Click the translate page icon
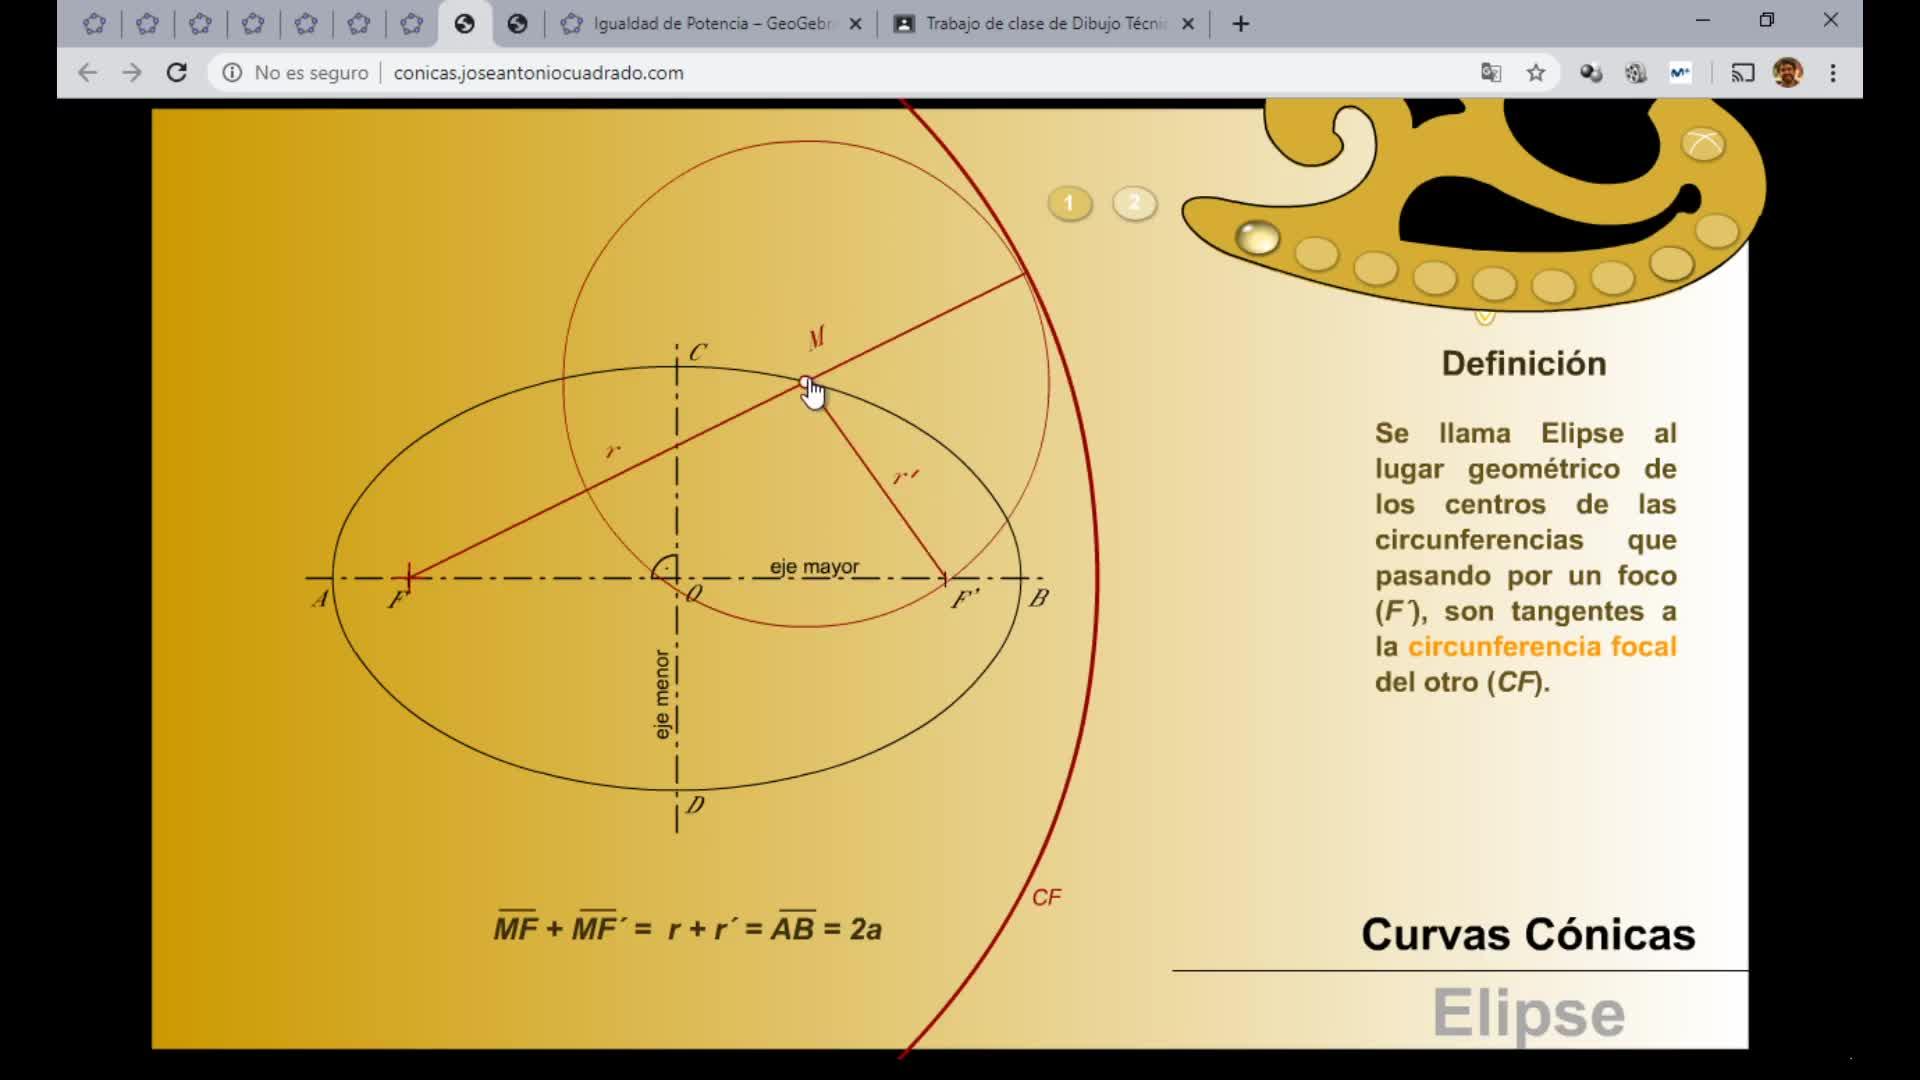Screen dimensions: 1920x1080 click(x=1491, y=73)
